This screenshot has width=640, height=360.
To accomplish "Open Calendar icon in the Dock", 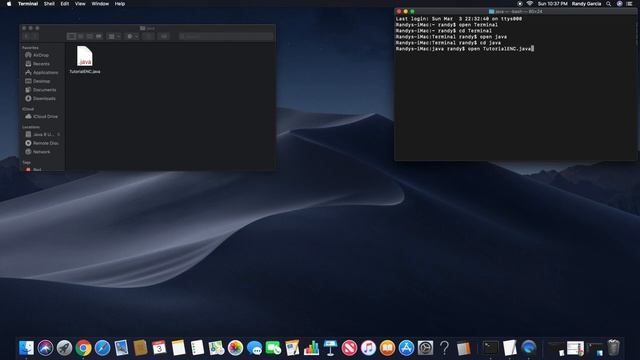I will tap(159, 348).
